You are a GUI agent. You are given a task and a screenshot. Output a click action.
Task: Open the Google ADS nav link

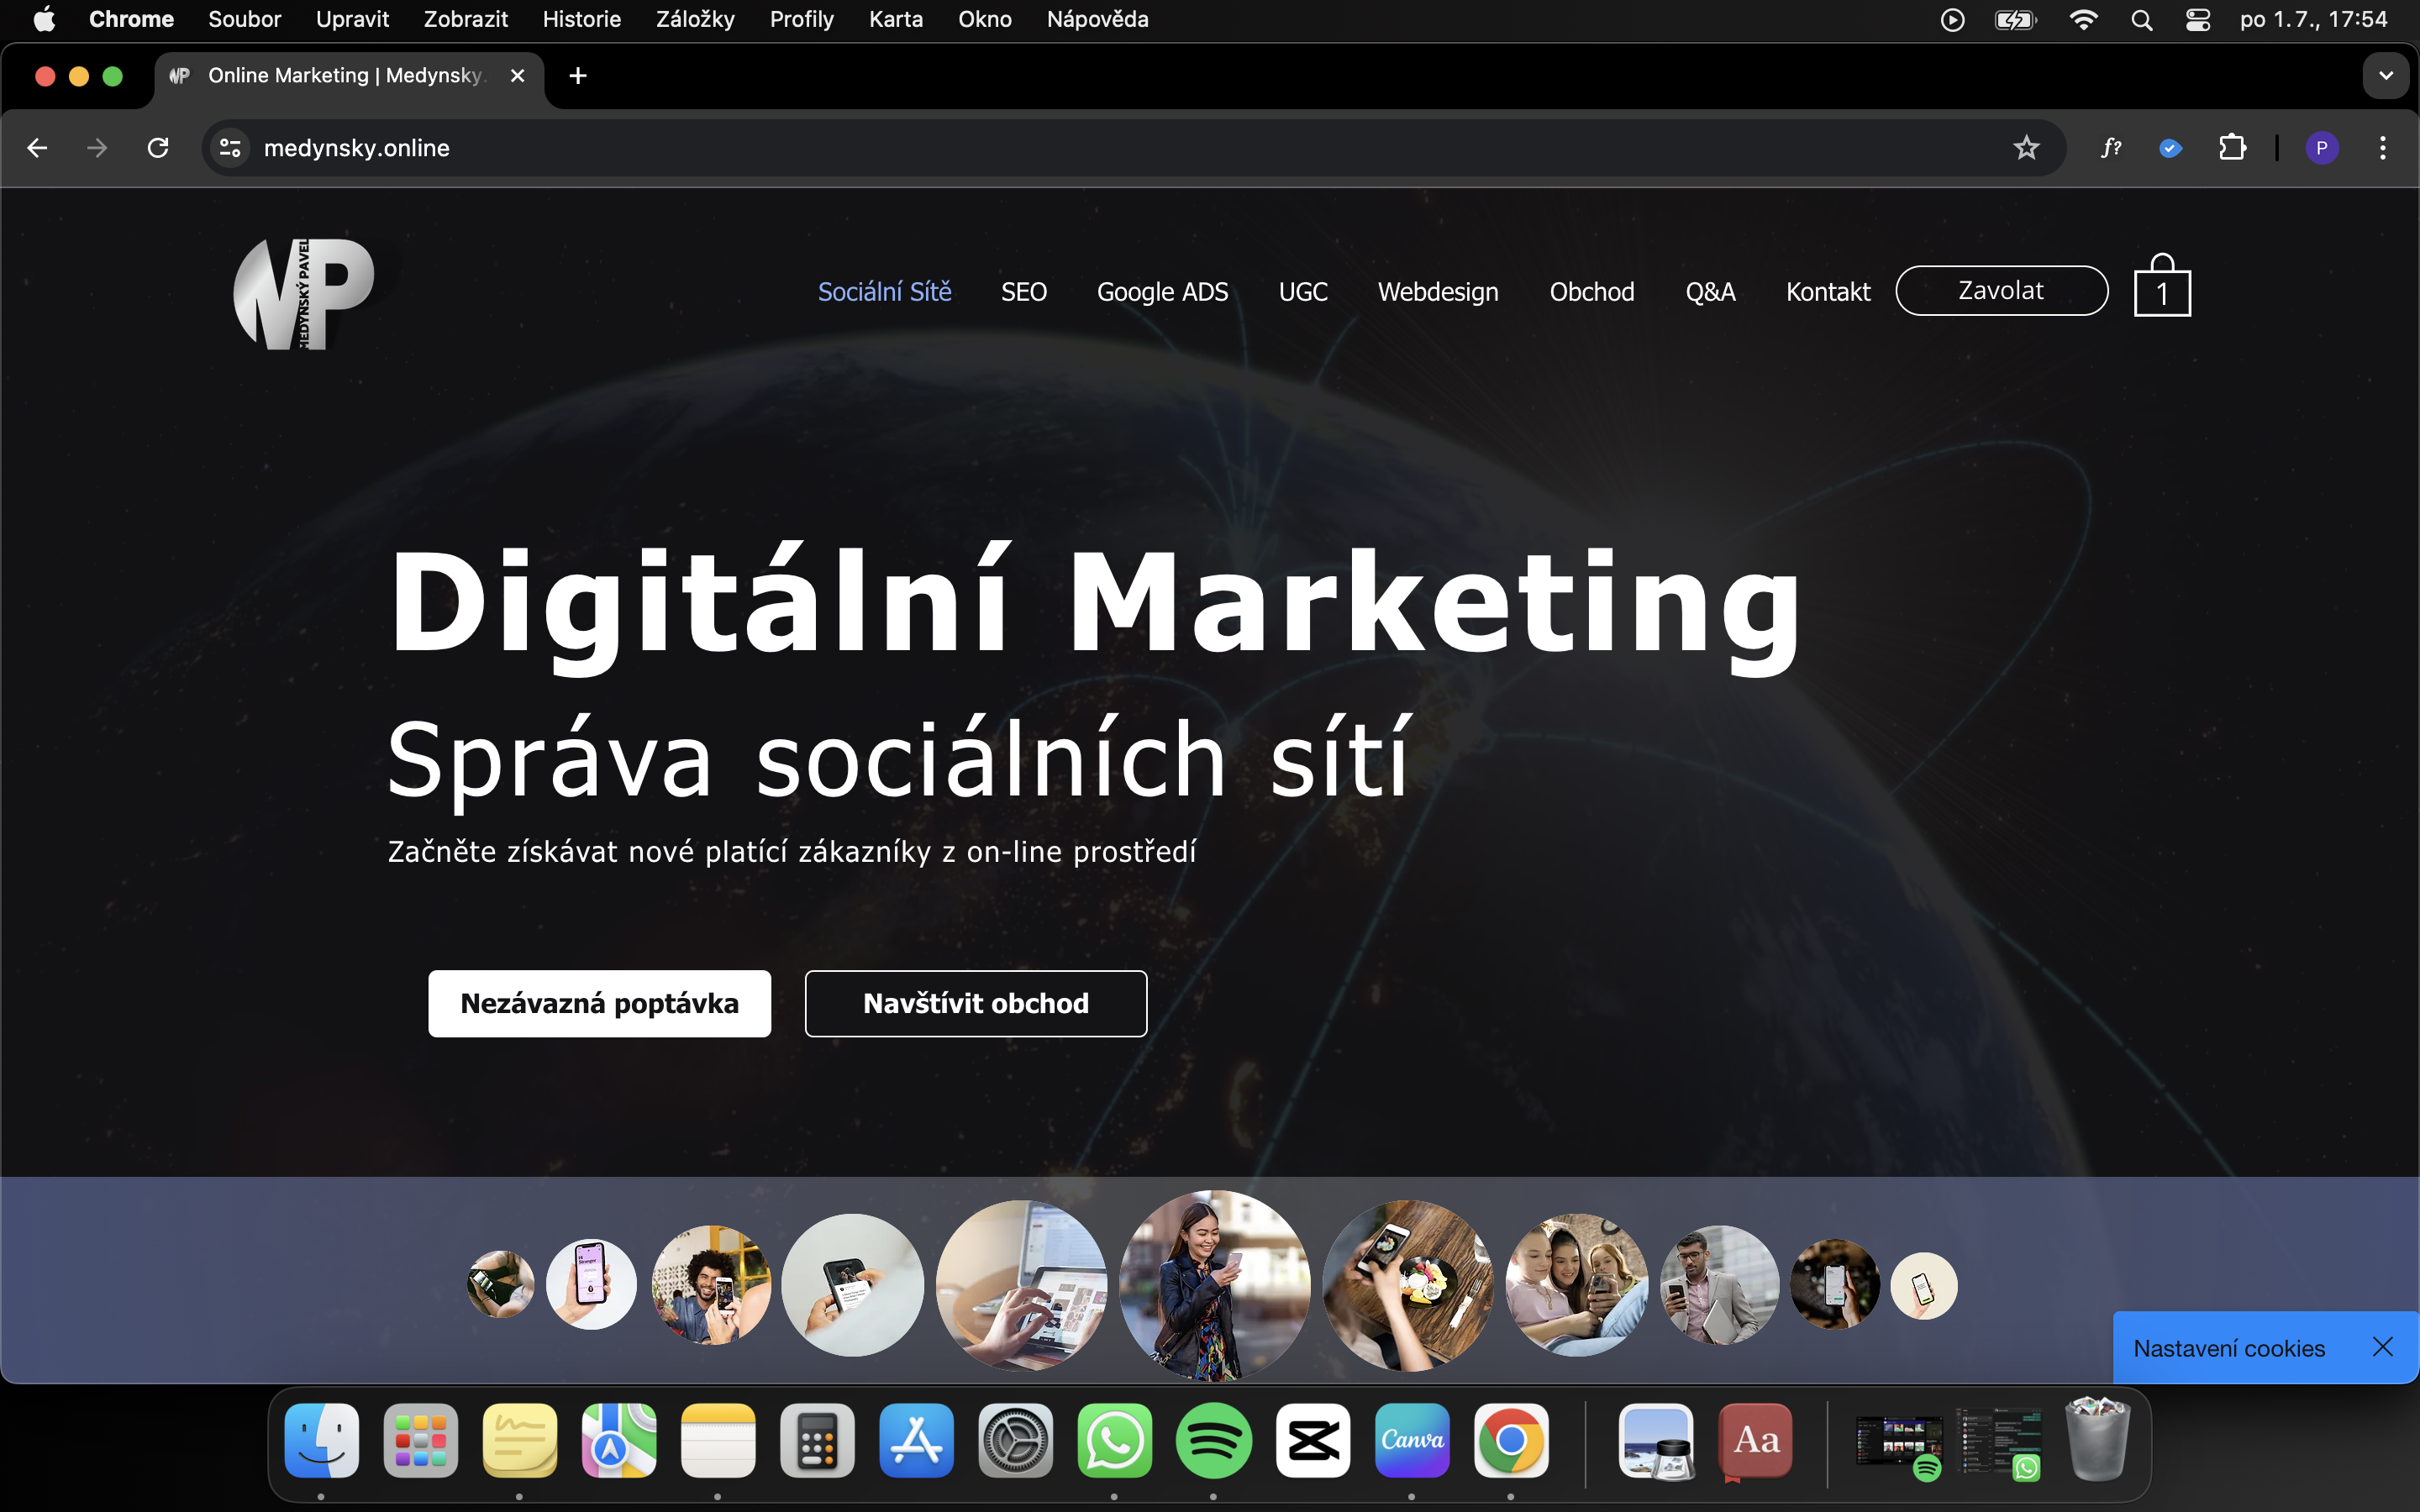1162,292
